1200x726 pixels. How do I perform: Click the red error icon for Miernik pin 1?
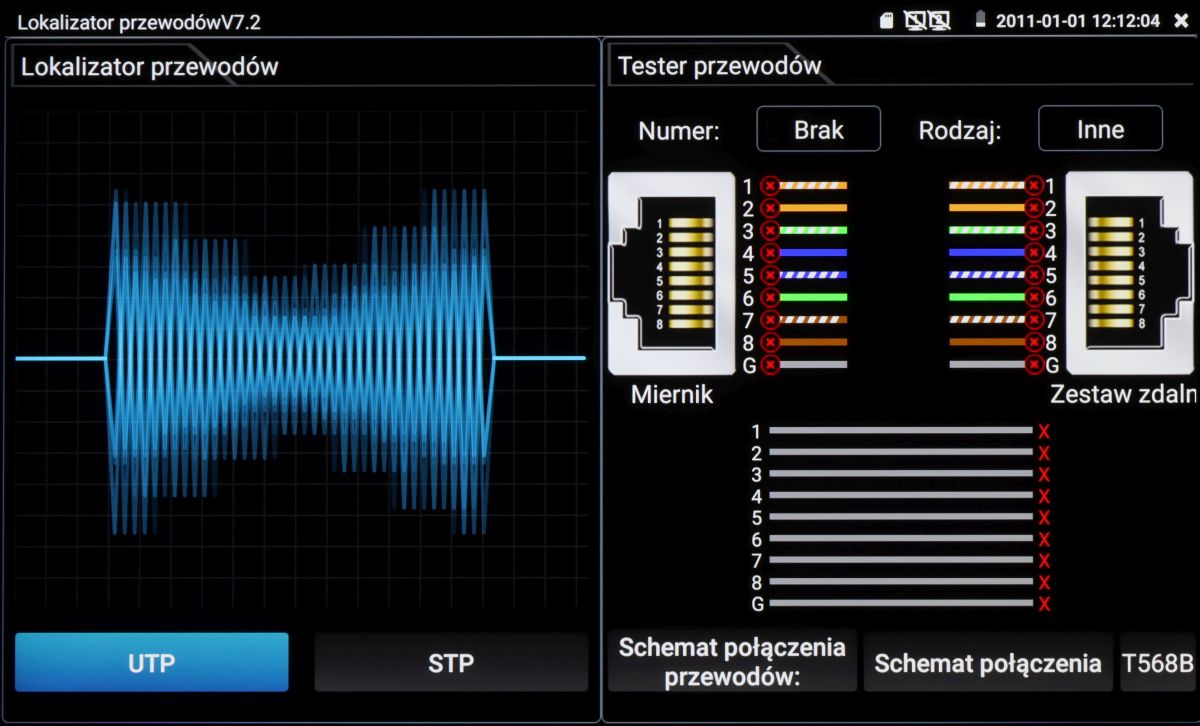click(x=770, y=186)
